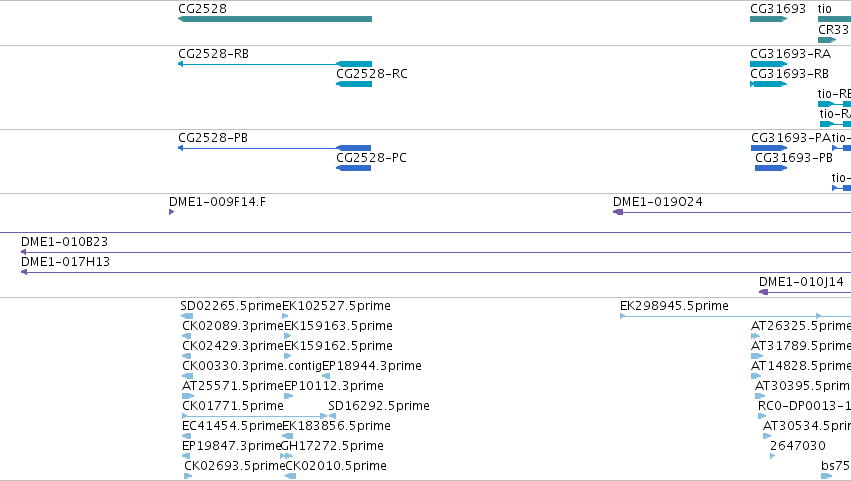Select the CK02429.3prime EST

click(187, 356)
